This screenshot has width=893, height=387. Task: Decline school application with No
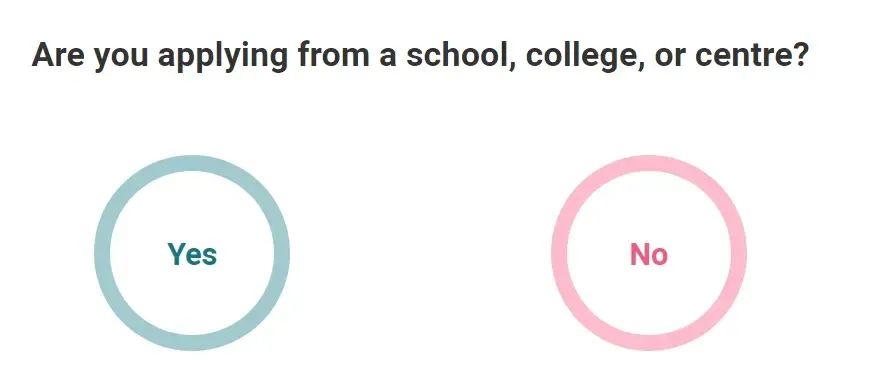[x=649, y=253]
